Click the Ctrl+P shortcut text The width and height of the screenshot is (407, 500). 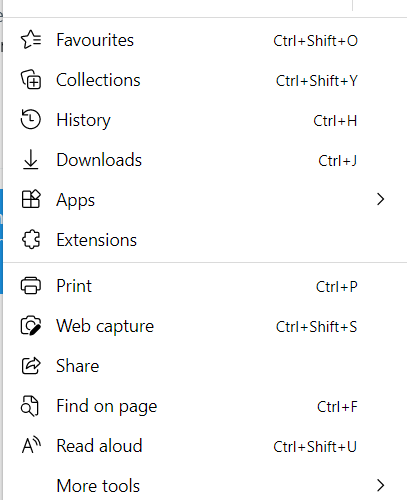337,287
